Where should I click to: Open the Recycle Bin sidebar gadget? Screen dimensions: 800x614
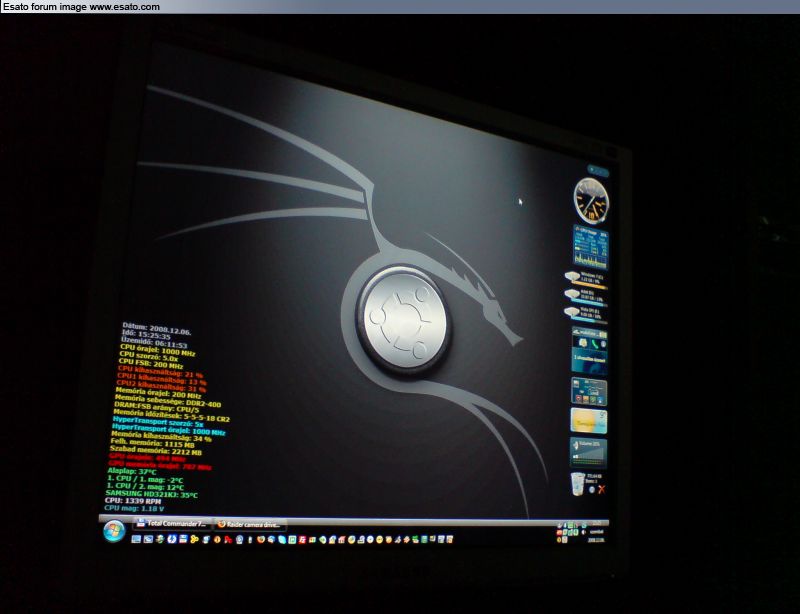[578, 484]
